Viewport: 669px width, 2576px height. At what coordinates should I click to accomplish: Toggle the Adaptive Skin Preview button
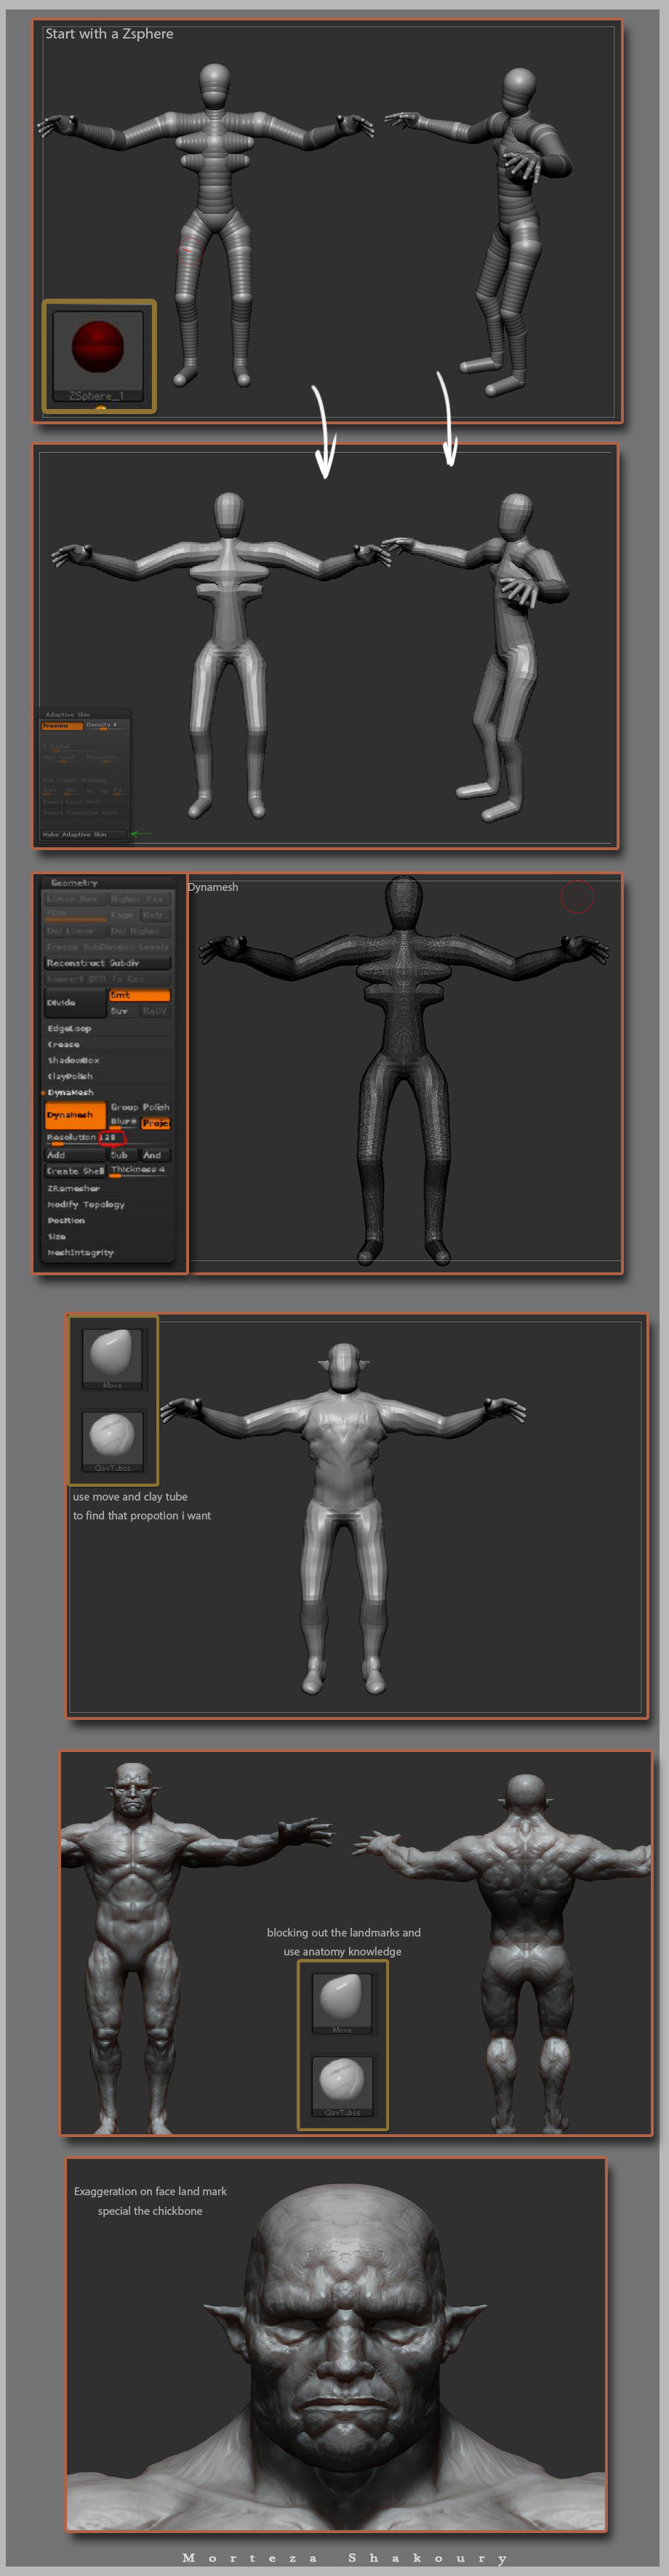point(62,726)
